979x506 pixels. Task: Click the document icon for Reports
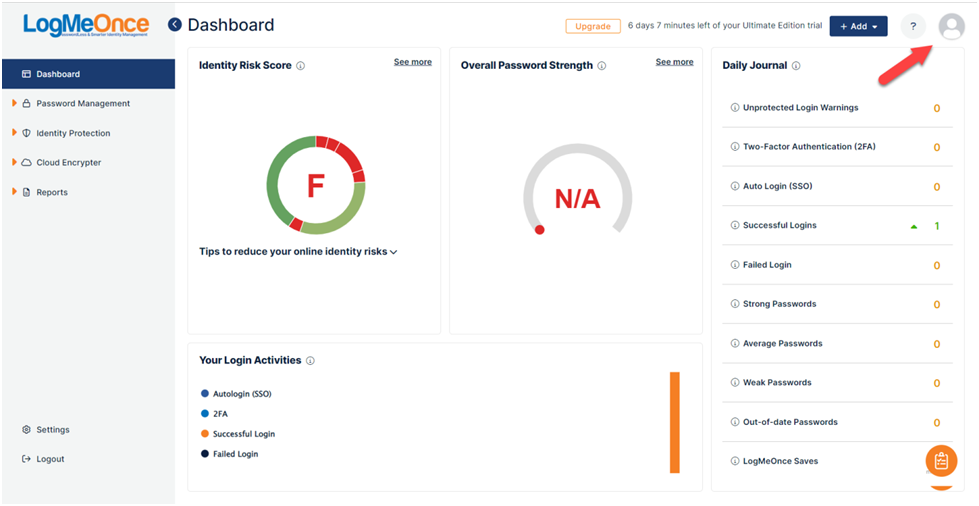tap(26, 192)
